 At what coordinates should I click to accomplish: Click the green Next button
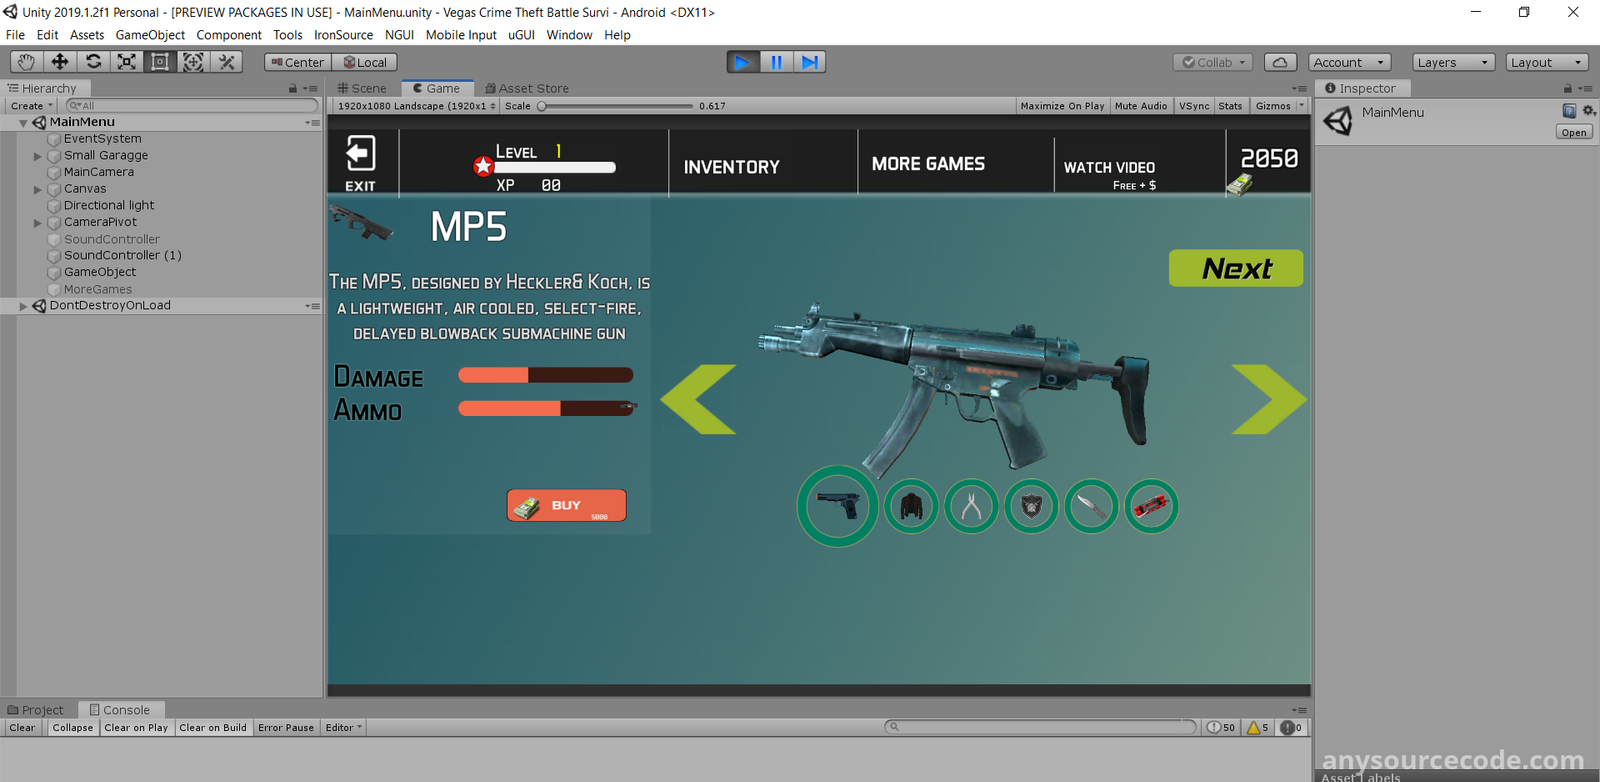point(1236,268)
